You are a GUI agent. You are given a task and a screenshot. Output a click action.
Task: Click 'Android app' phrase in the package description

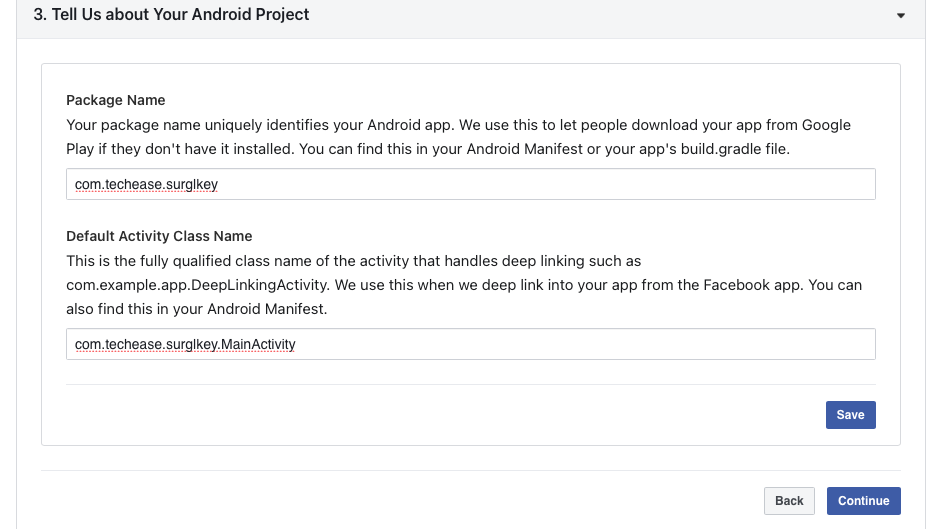click(409, 125)
